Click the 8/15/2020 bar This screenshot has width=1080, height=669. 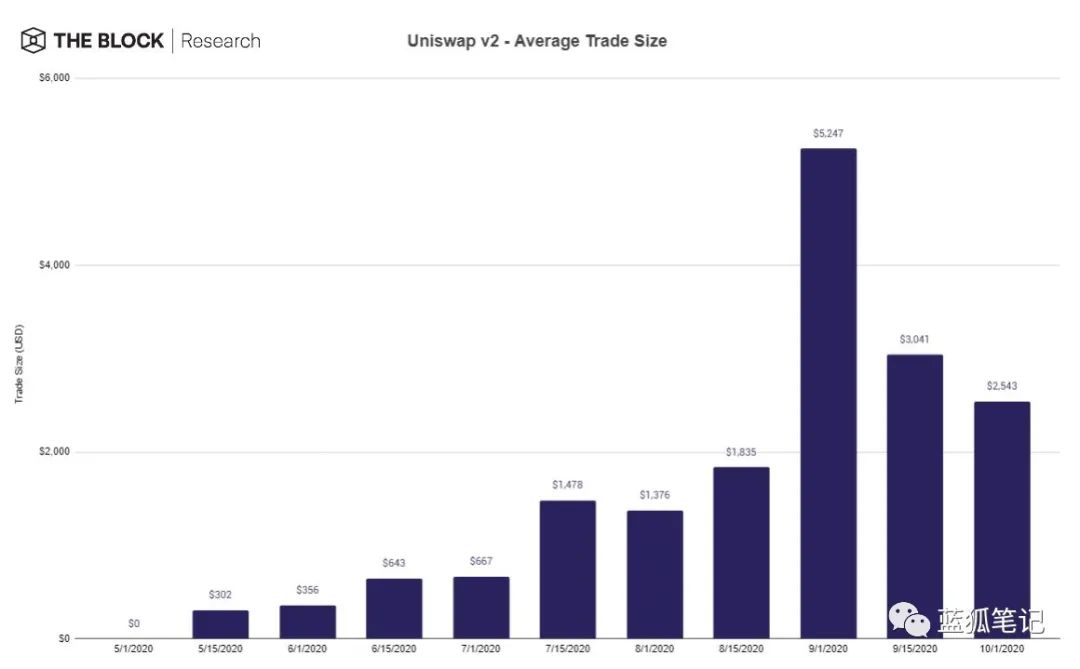741,552
